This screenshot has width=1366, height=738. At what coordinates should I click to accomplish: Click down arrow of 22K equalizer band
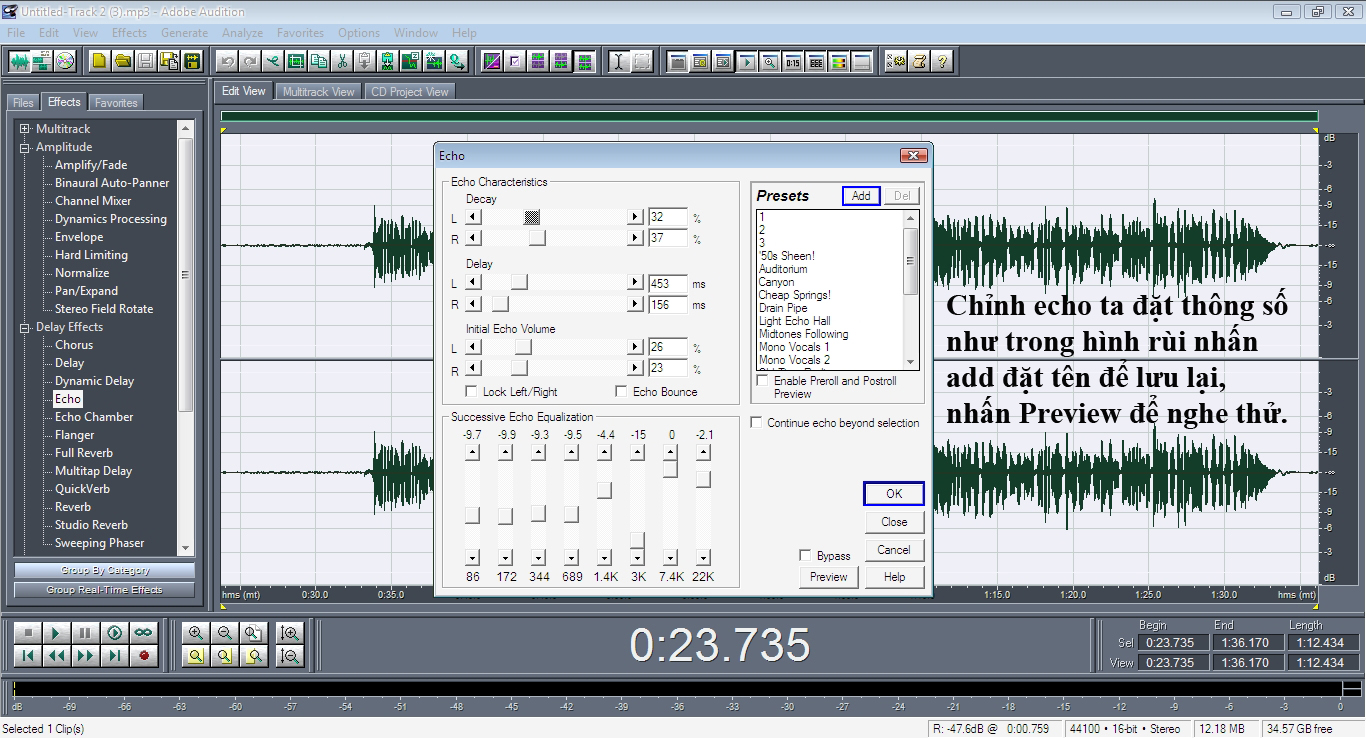[x=703, y=557]
